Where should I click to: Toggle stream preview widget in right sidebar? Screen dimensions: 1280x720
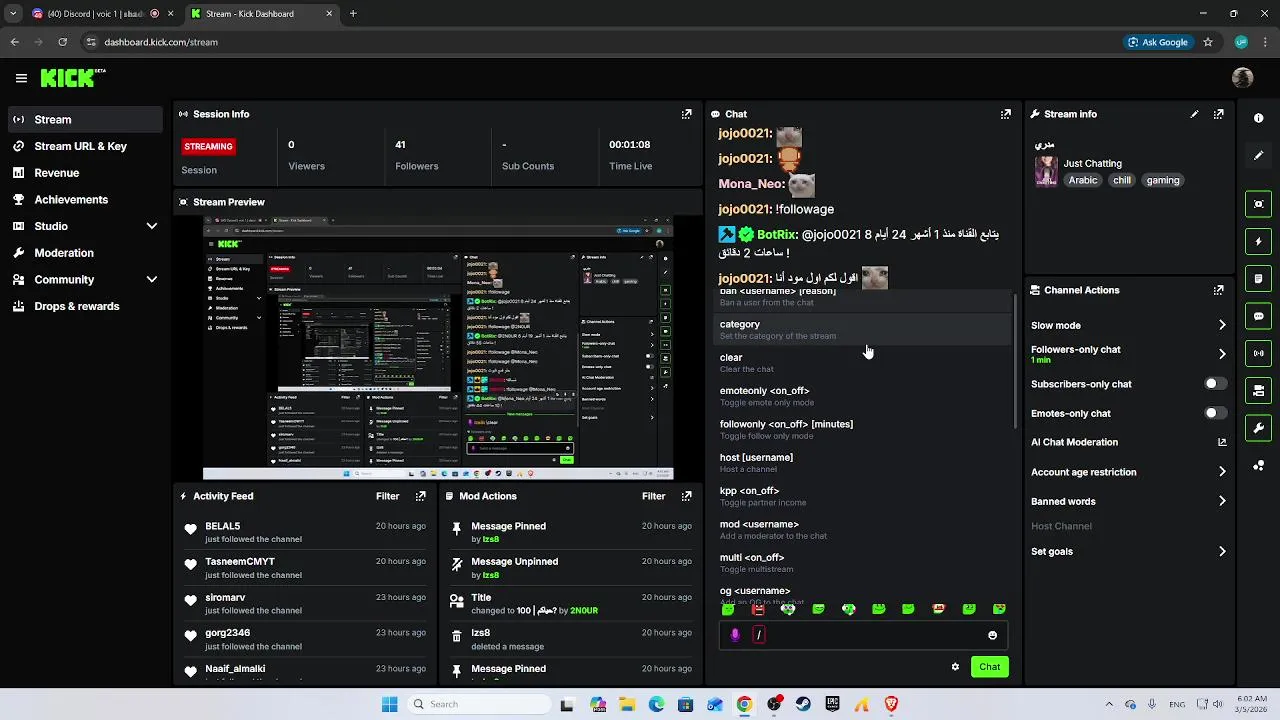[1258, 204]
